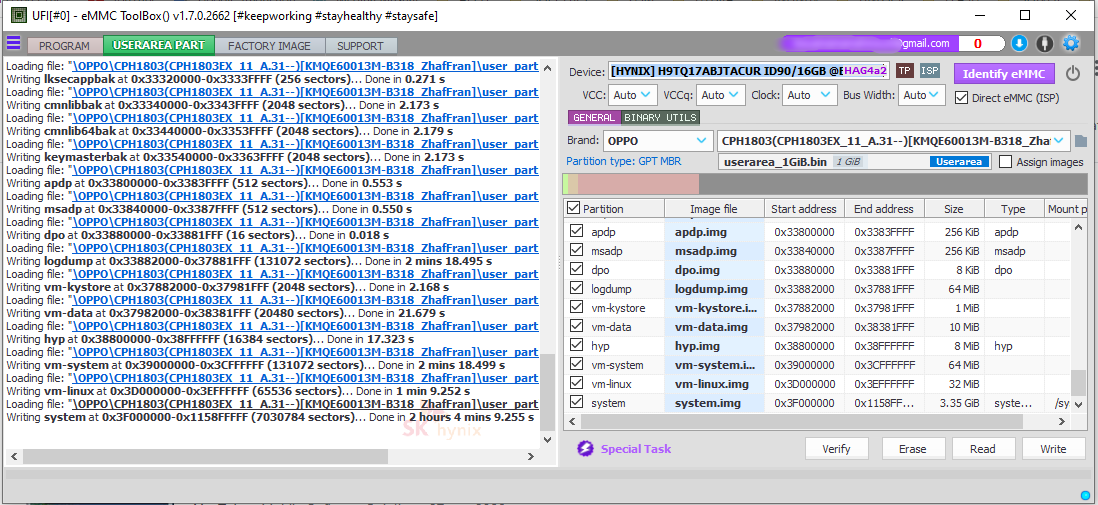
Task: Click the partition table vertical scrollbar thumb
Action: tap(1079, 384)
